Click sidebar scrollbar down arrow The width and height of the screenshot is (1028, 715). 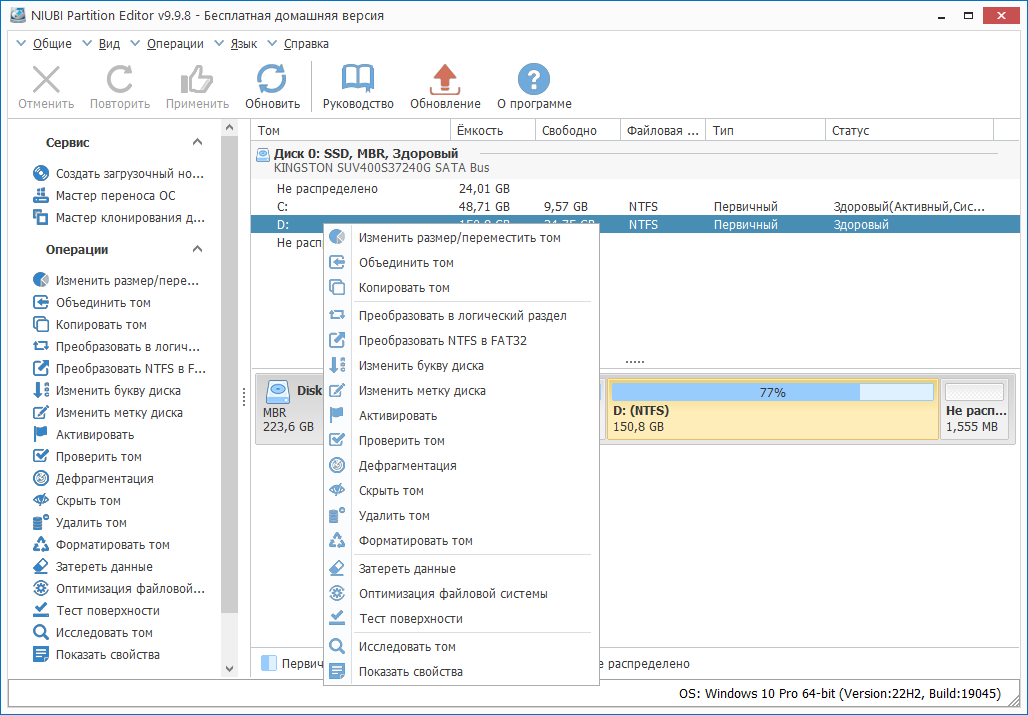tap(229, 668)
